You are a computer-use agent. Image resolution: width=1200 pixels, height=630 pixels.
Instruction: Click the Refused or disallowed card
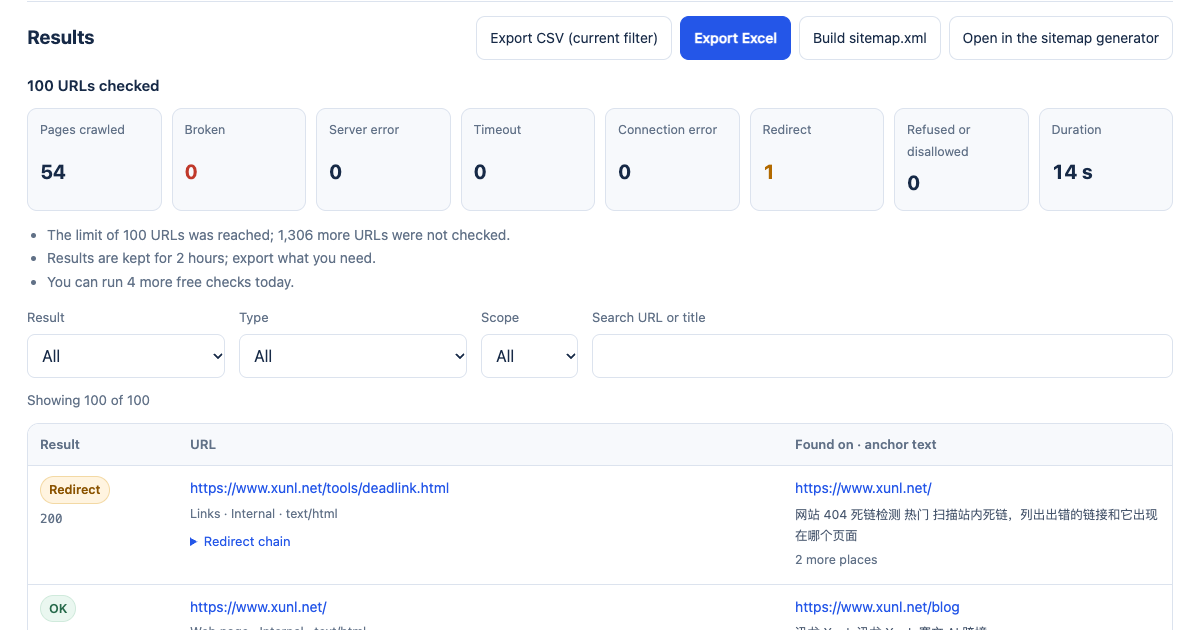961,159
